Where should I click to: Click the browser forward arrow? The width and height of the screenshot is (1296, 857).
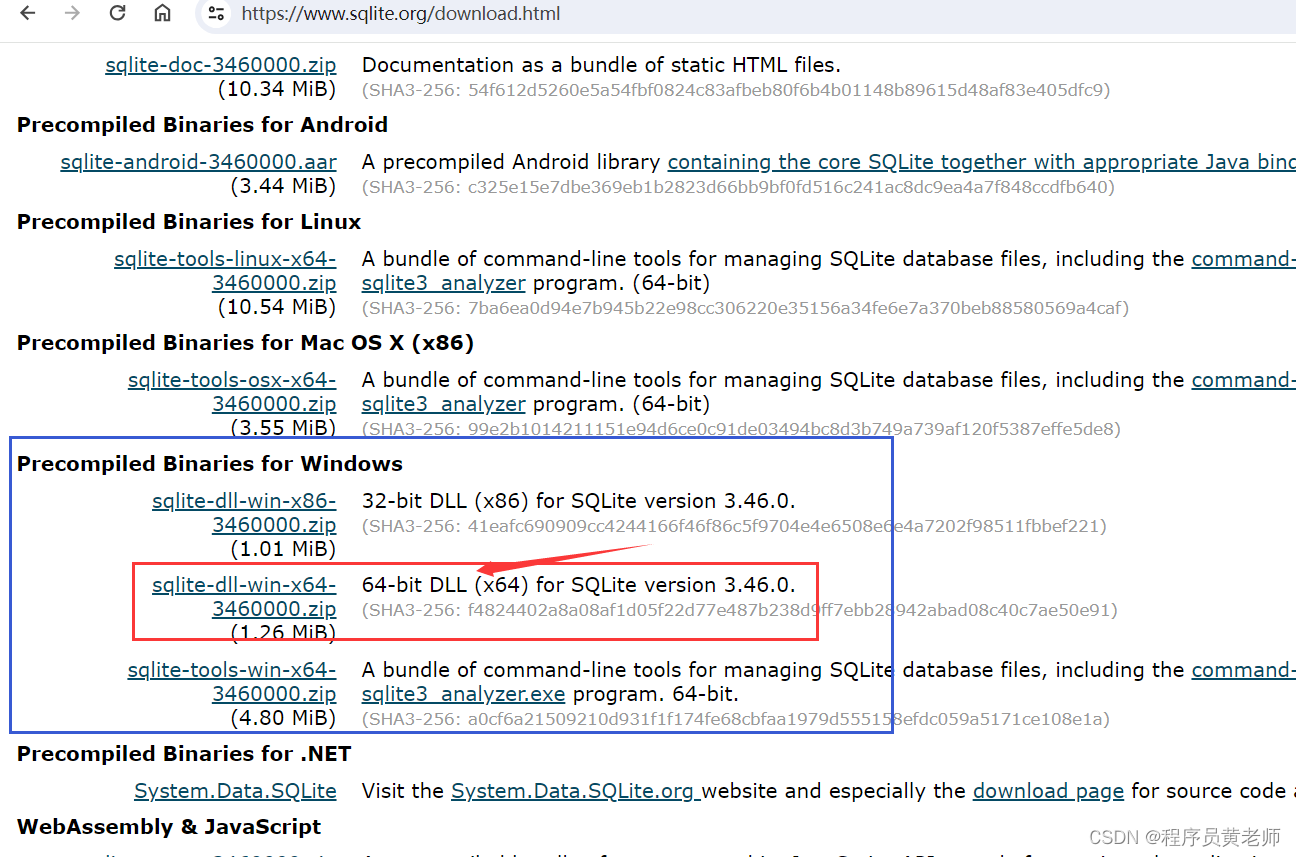[x=71, y=14]
